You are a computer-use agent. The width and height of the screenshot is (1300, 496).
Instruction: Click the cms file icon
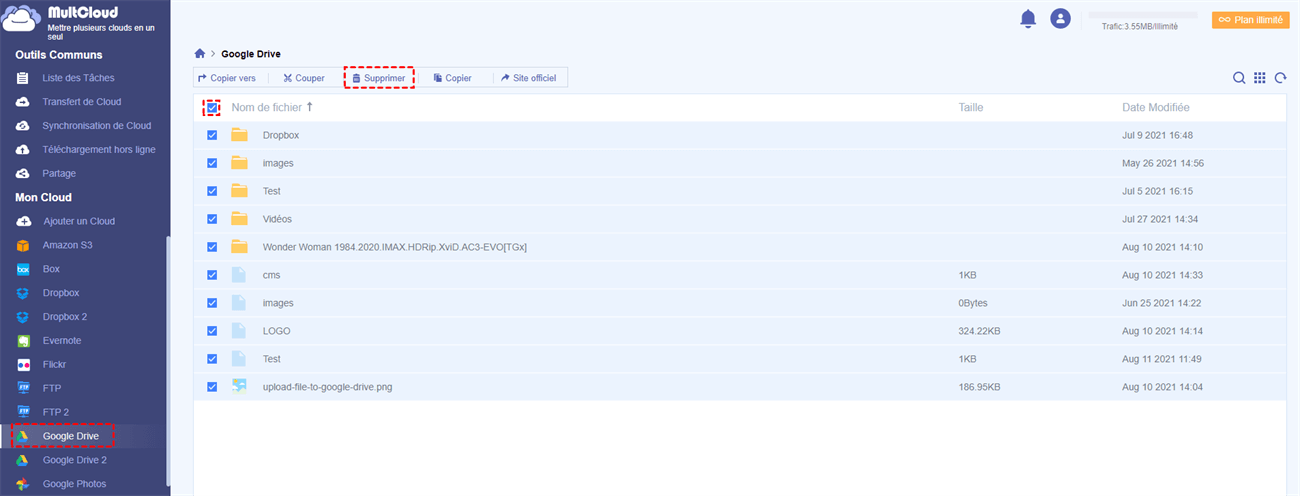click(x=239, y=274)
